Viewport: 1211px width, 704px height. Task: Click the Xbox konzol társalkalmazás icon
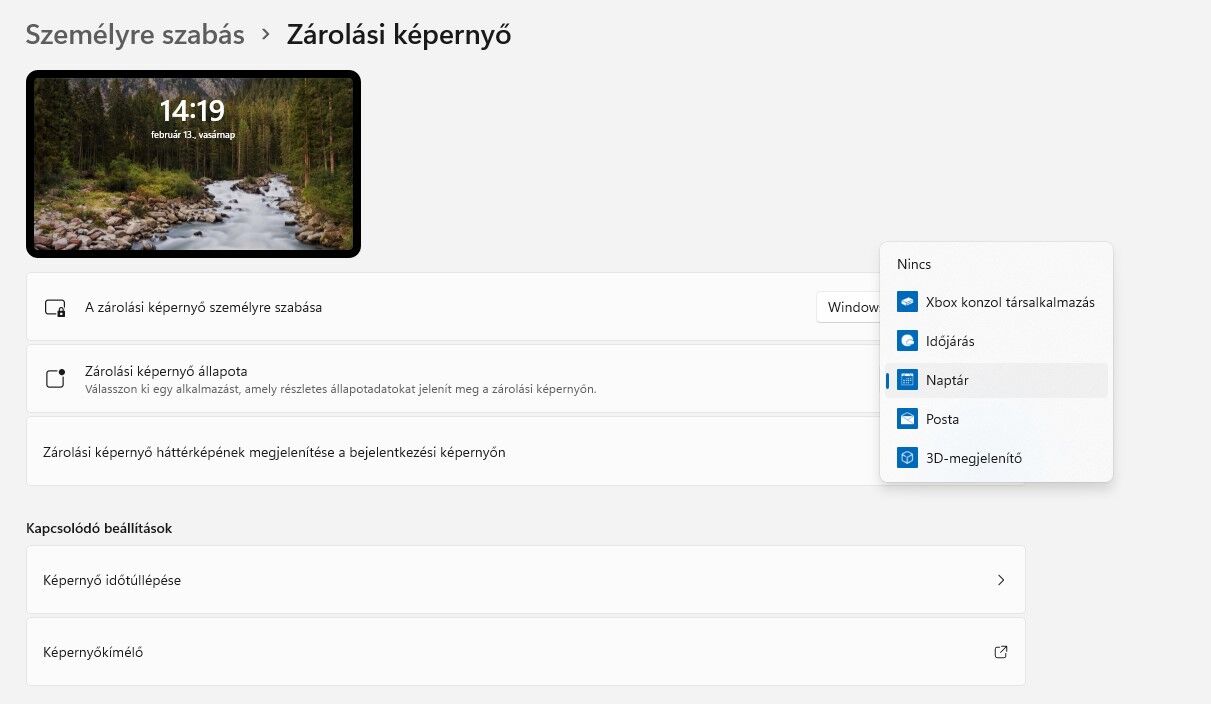coord(907,302)
